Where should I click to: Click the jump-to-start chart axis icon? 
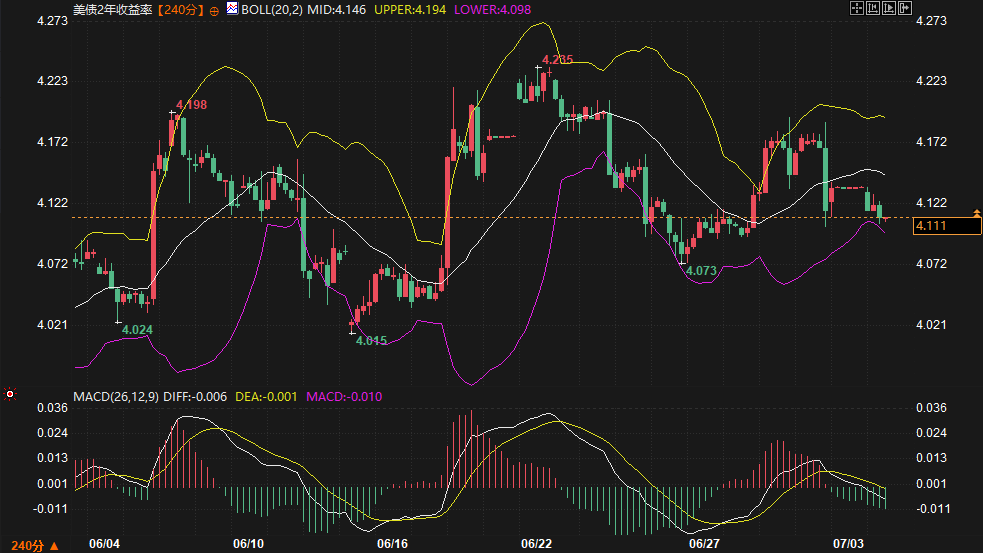(x=873, y=8)
